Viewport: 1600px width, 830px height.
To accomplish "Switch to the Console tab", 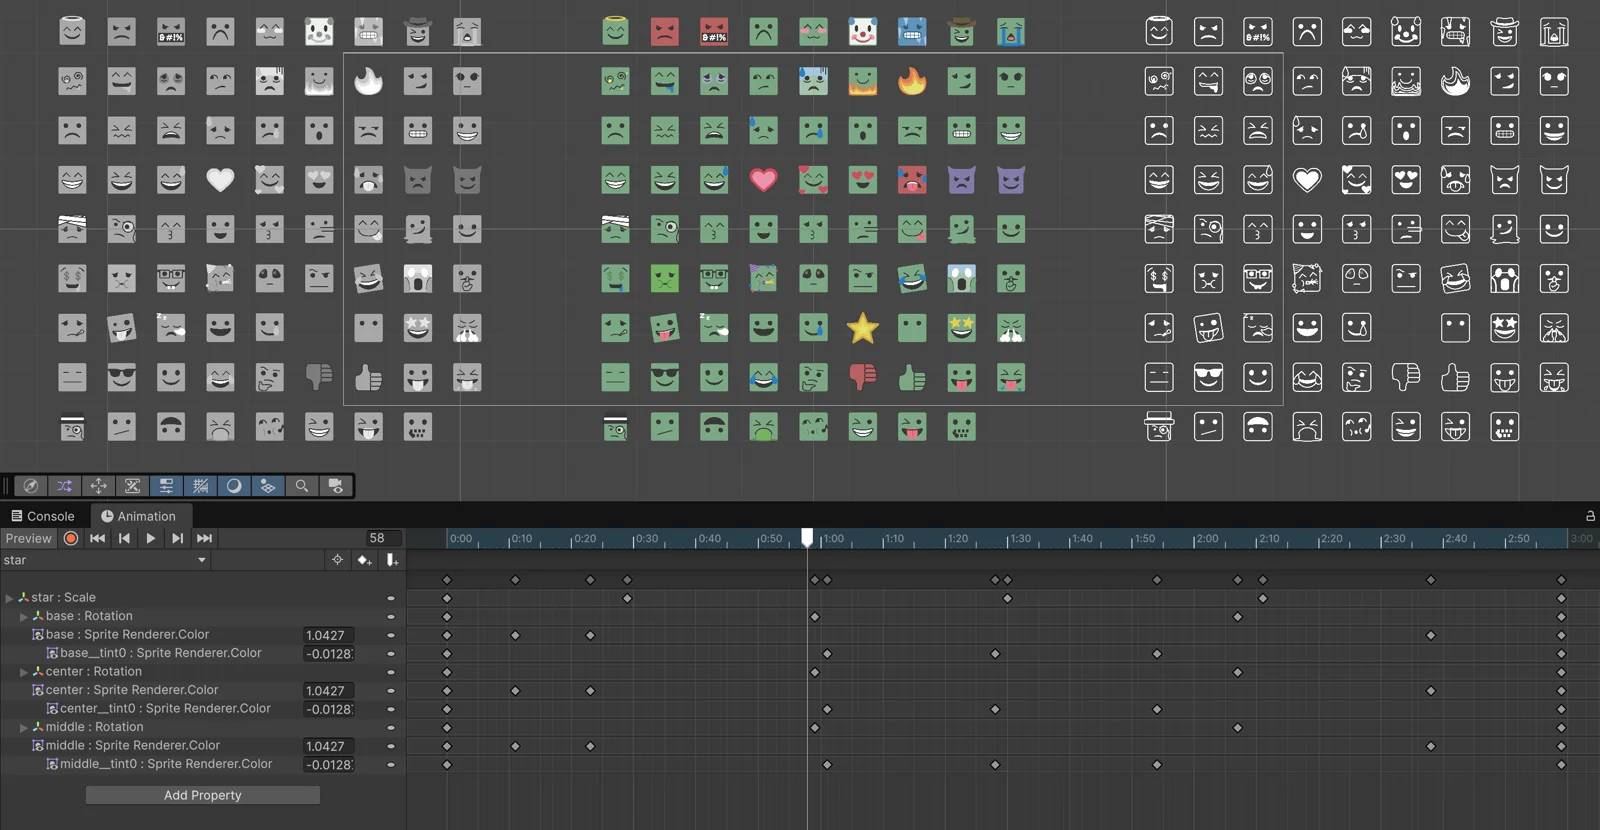I will pos(42,516).
